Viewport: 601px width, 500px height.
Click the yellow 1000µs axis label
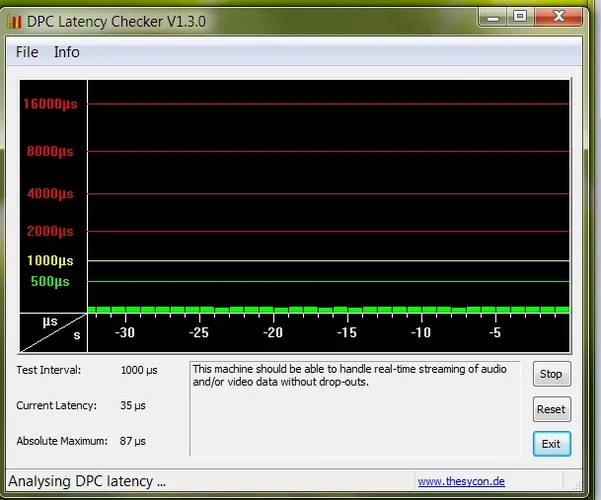50,261
